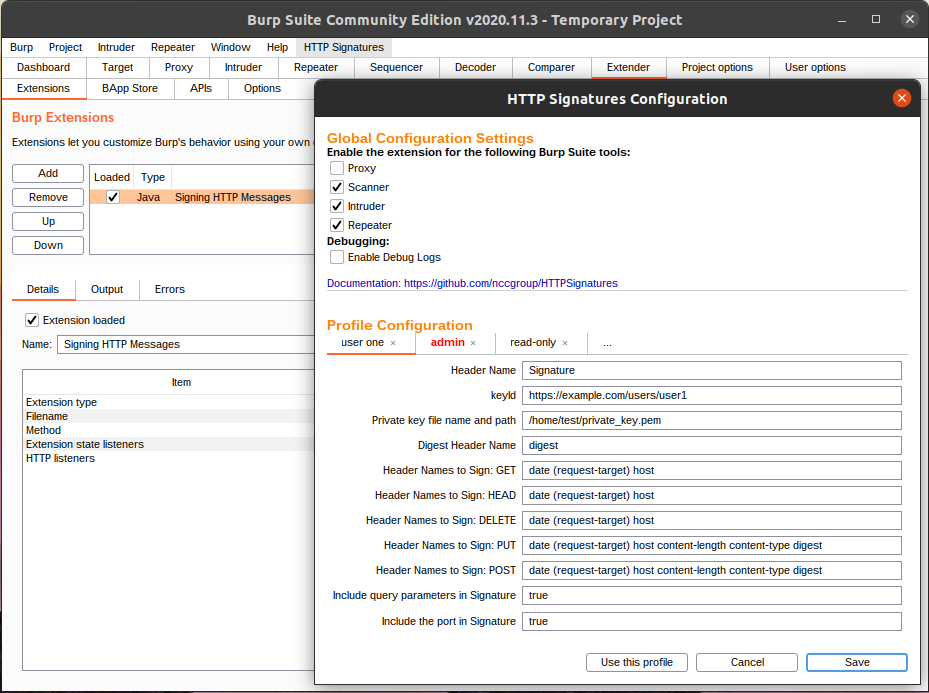Uncheck the Repeater tool checkbox
This screenshot has height=693, width=929.
coord(337,225)
